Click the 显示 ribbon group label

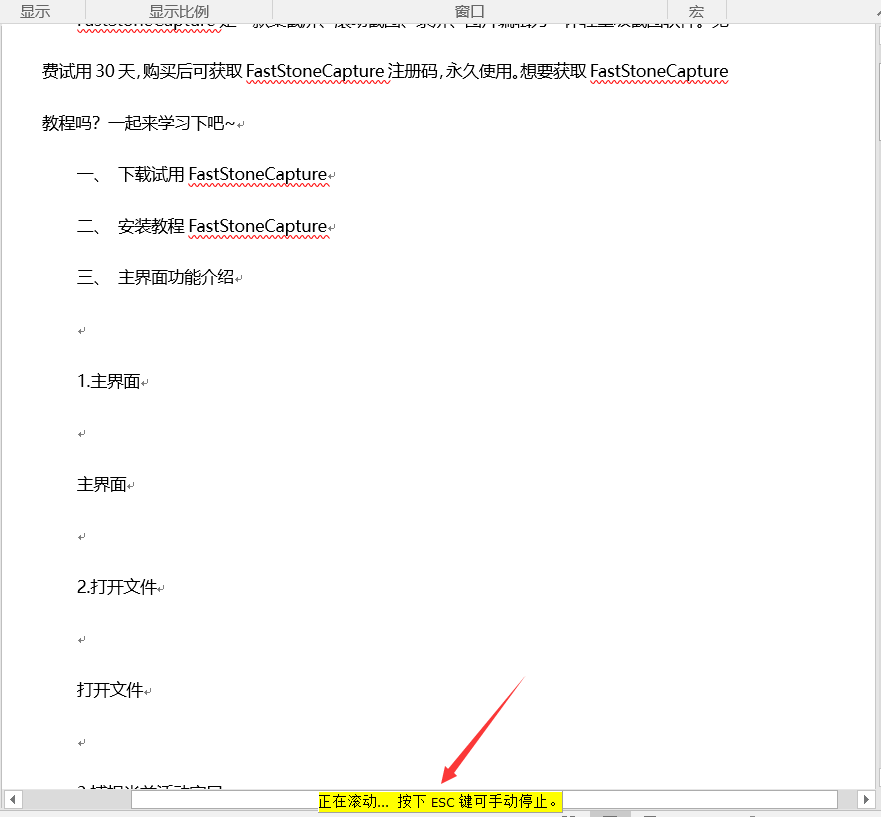tap(36, 11)
